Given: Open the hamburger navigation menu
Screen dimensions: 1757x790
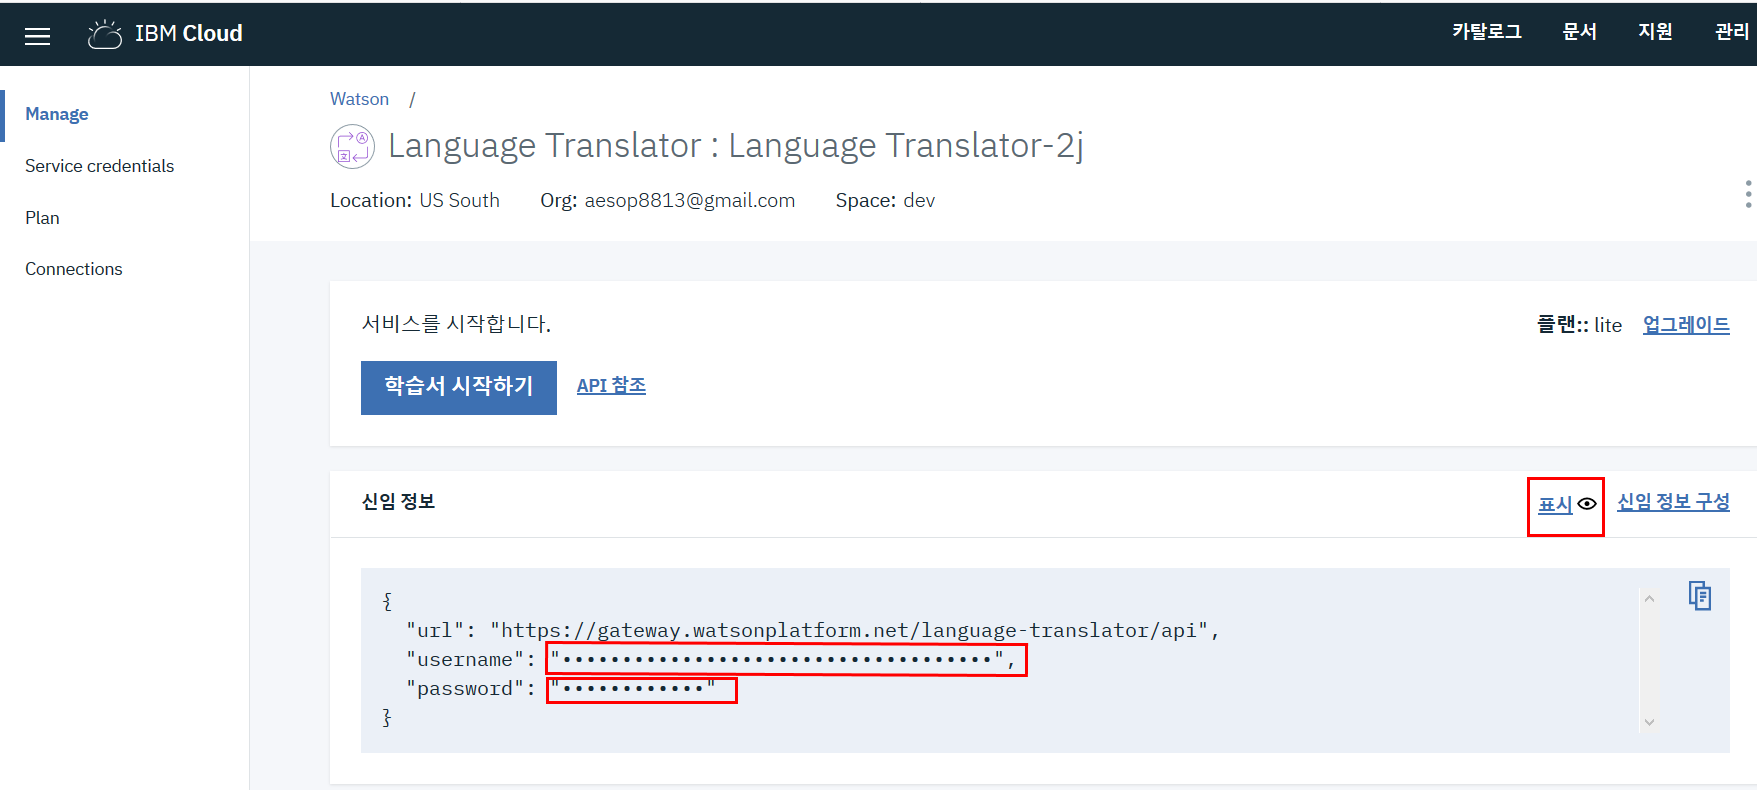Looking at the screenshot, I should [37, 36].
